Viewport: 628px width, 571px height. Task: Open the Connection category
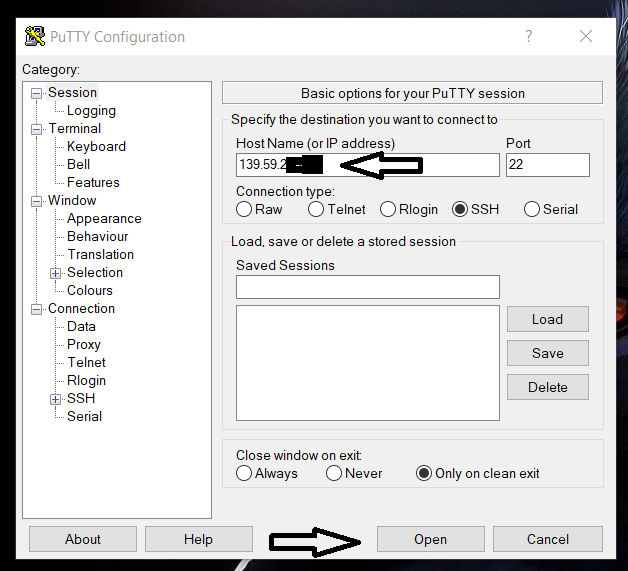[81, 308]
